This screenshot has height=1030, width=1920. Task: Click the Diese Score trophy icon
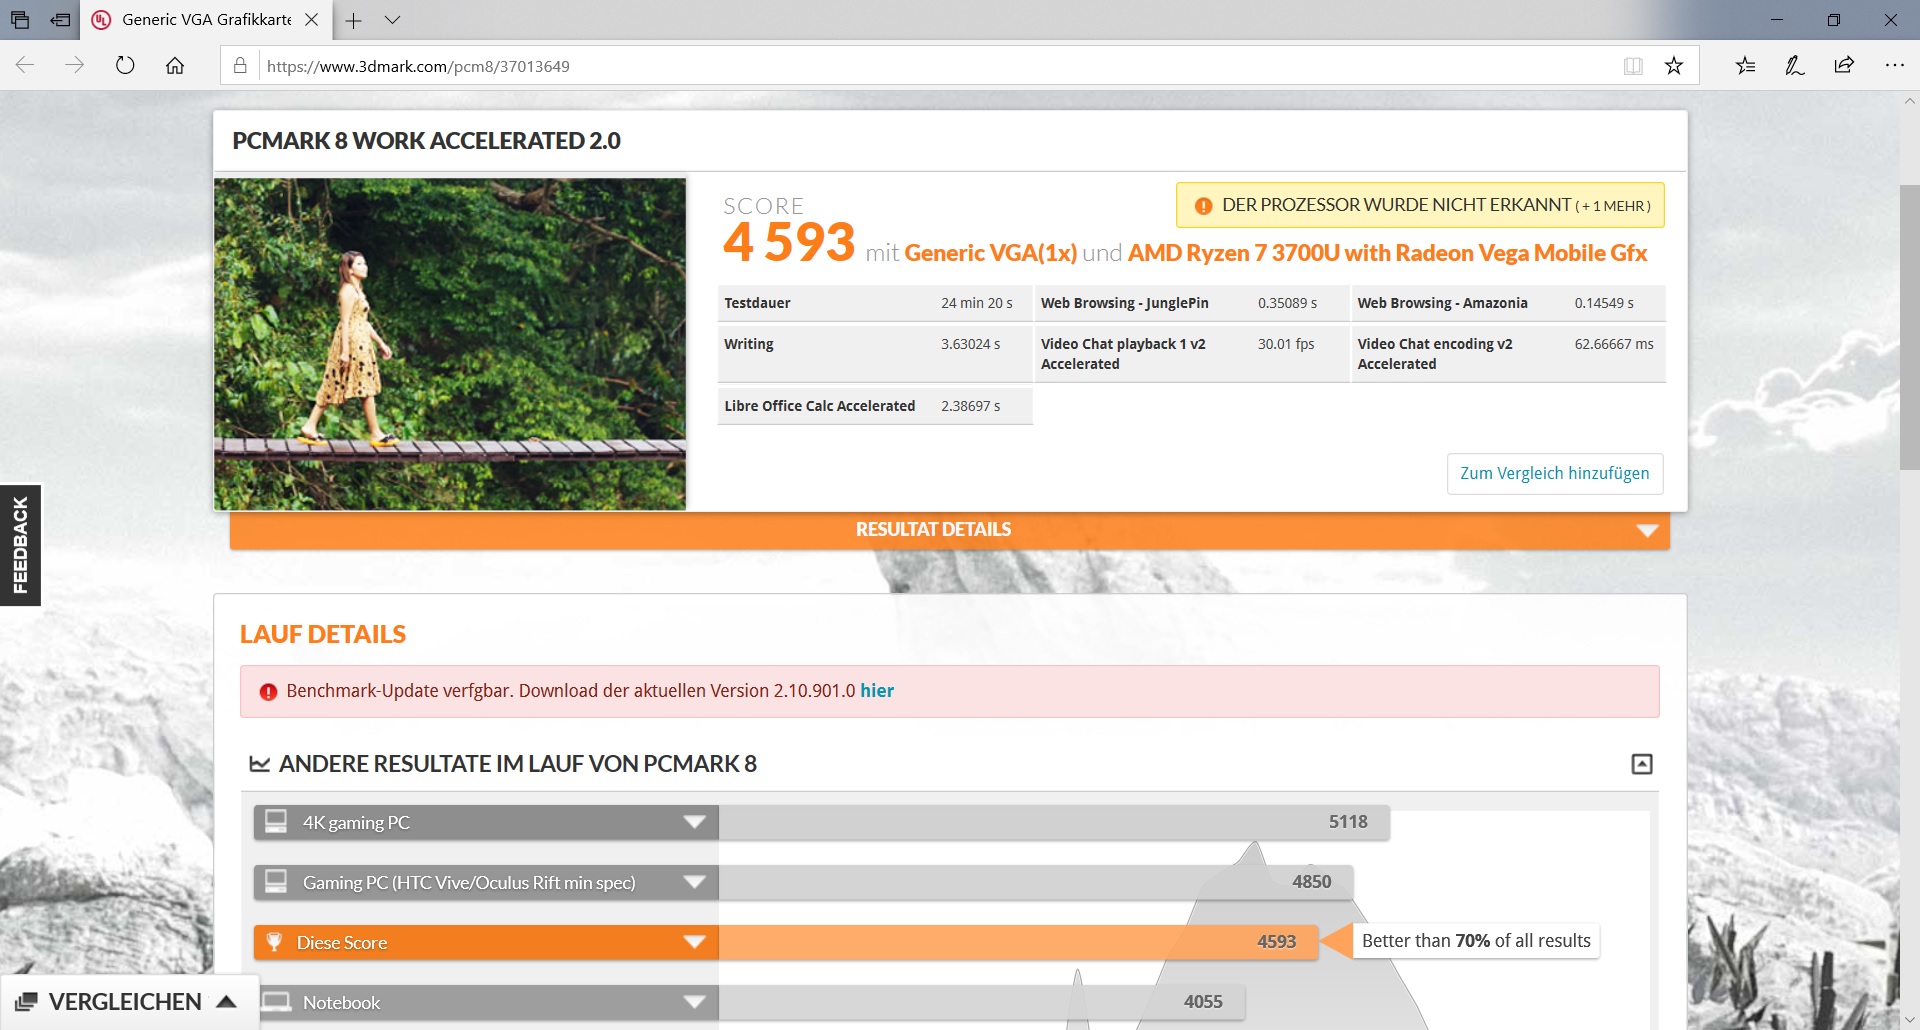(x=274, y=942)
